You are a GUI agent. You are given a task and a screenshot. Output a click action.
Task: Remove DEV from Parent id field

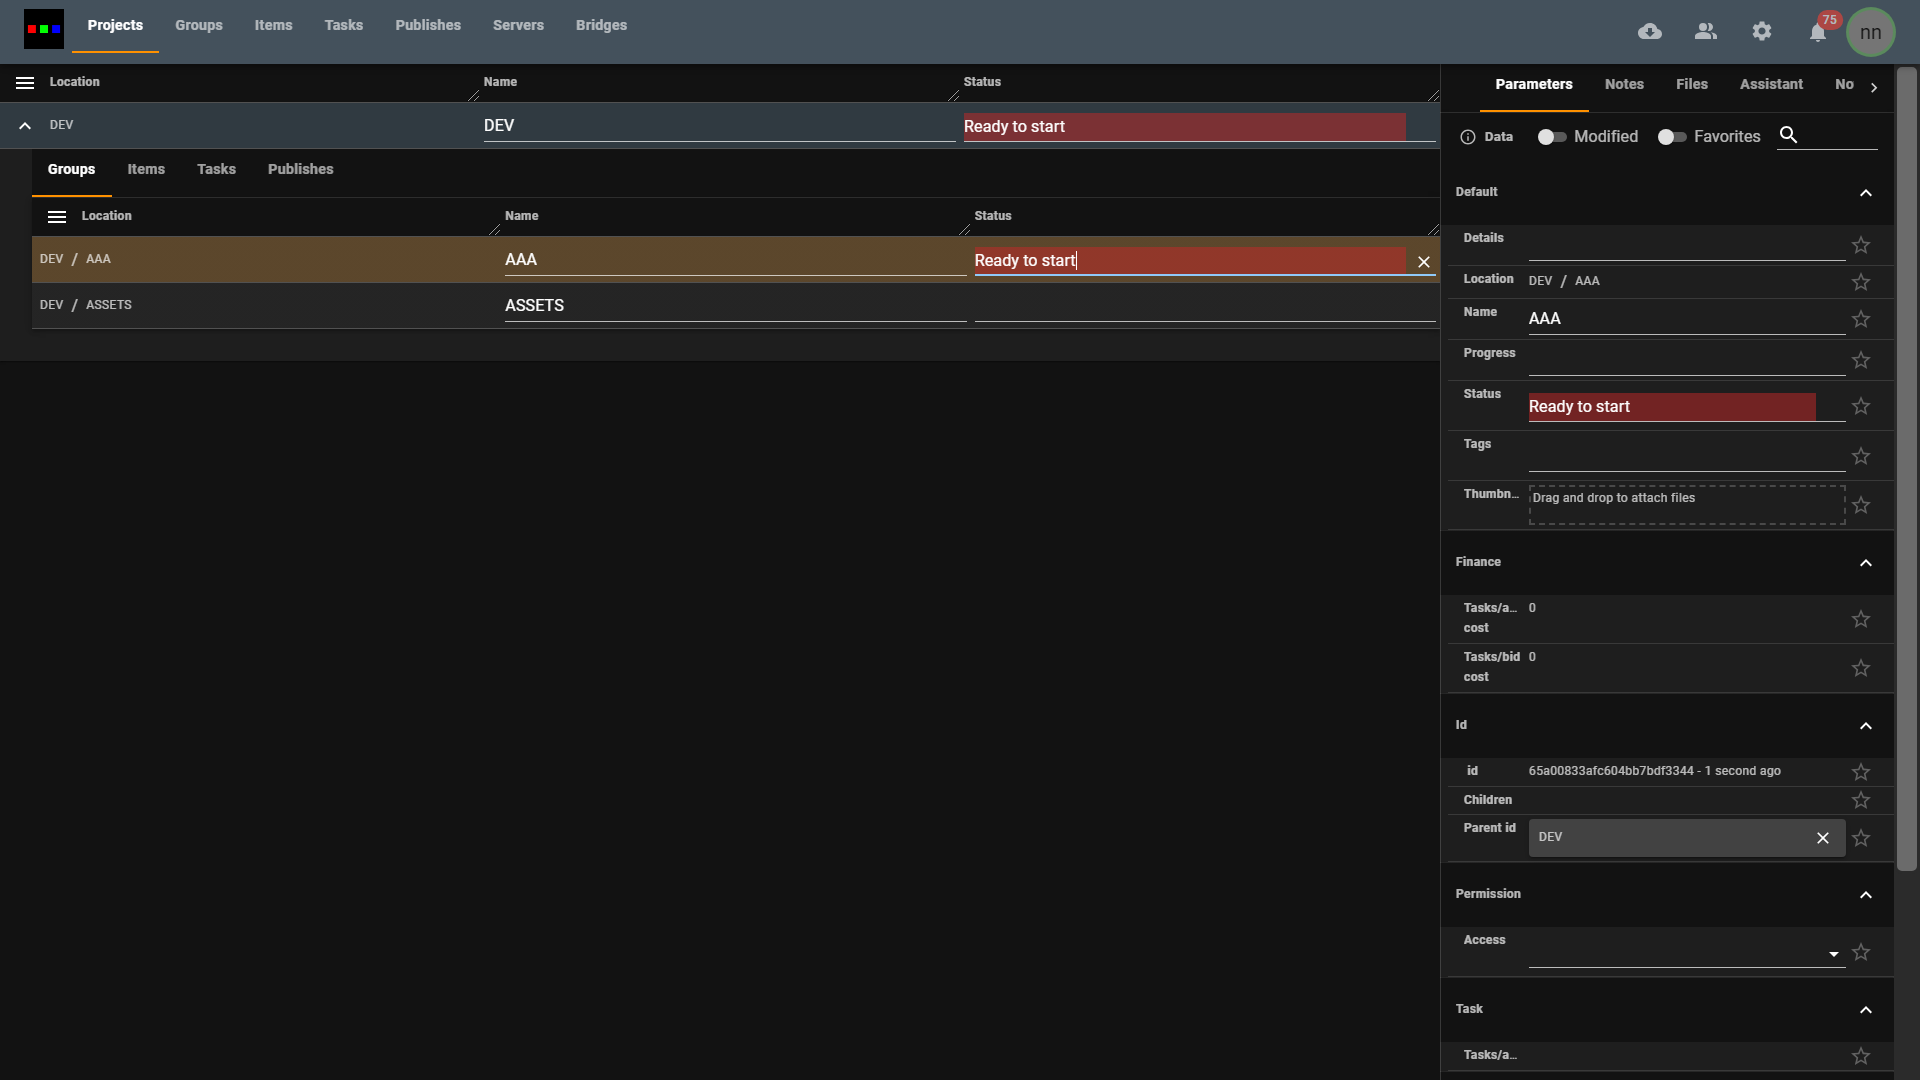click(1823, 838)
